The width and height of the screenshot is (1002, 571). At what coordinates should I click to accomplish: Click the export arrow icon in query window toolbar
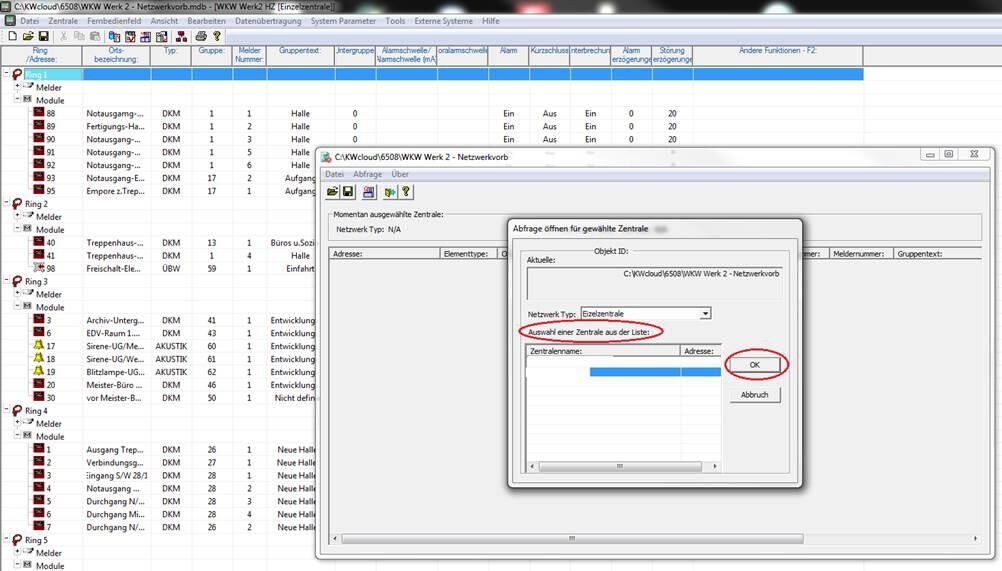pyautogui.click(x=390, y=192)
